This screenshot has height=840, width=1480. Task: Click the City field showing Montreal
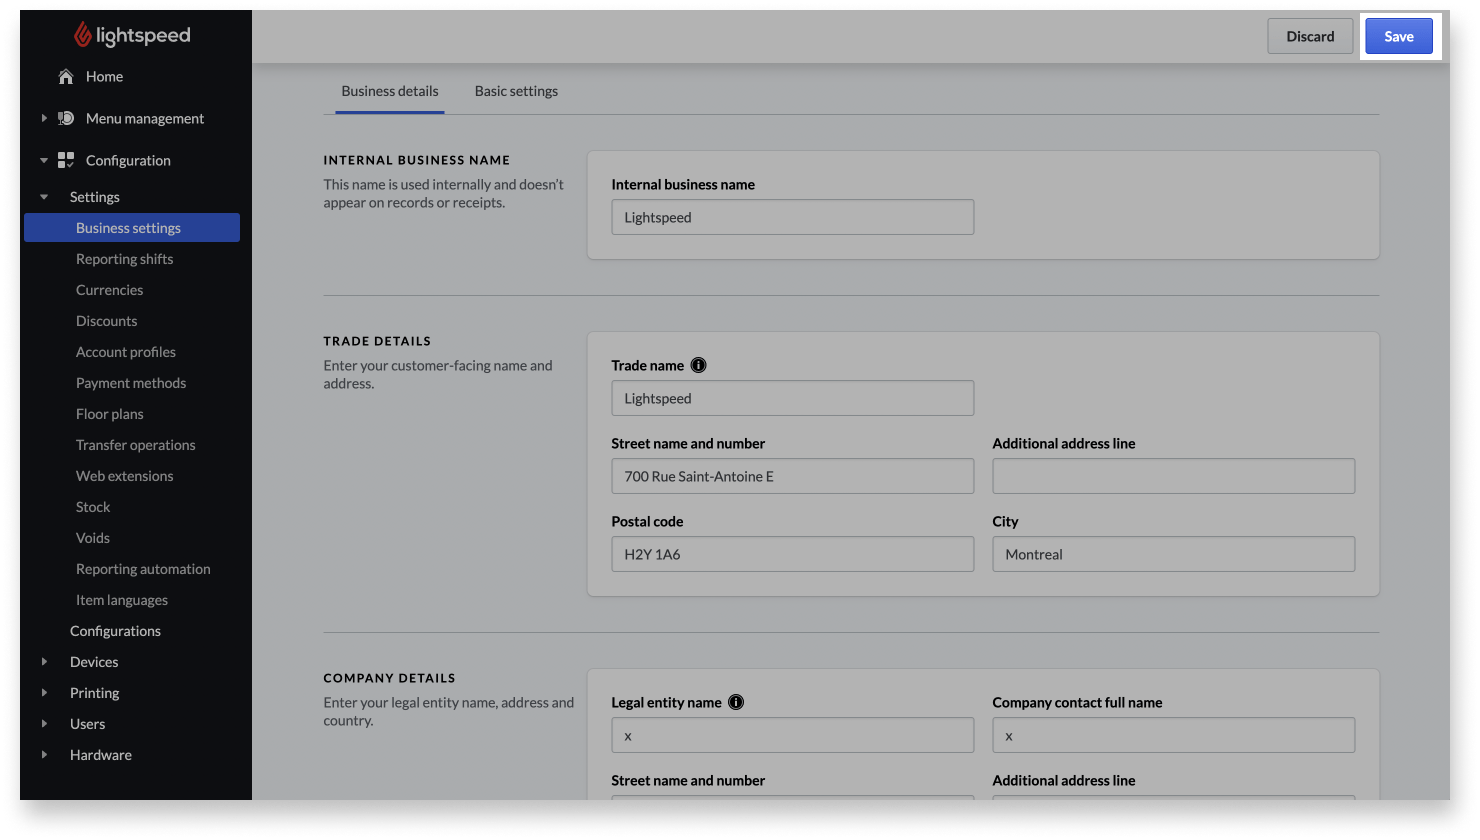point(1172,554)
